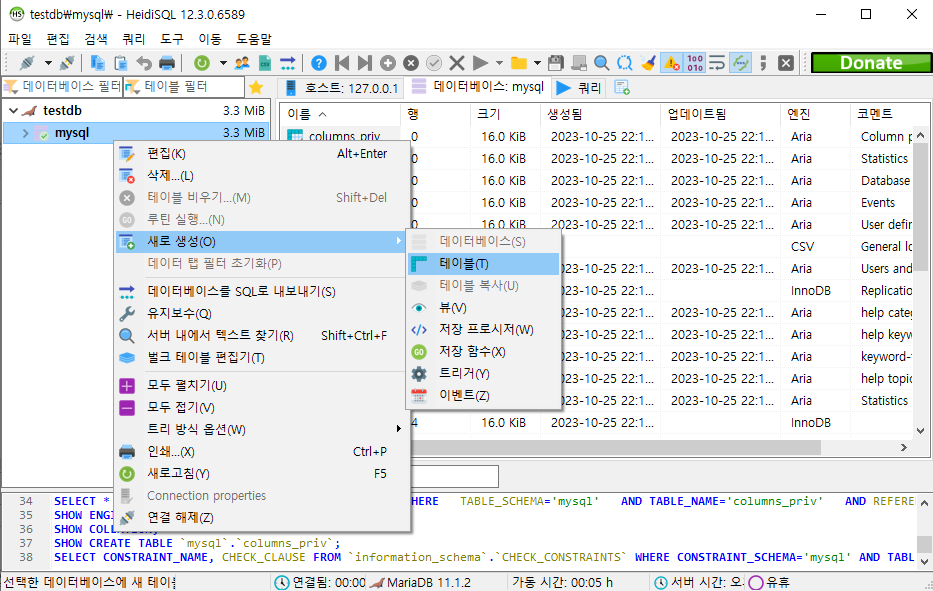Sort table list by 이름 column header
933x591 pixels.
[x=340, y=114]
